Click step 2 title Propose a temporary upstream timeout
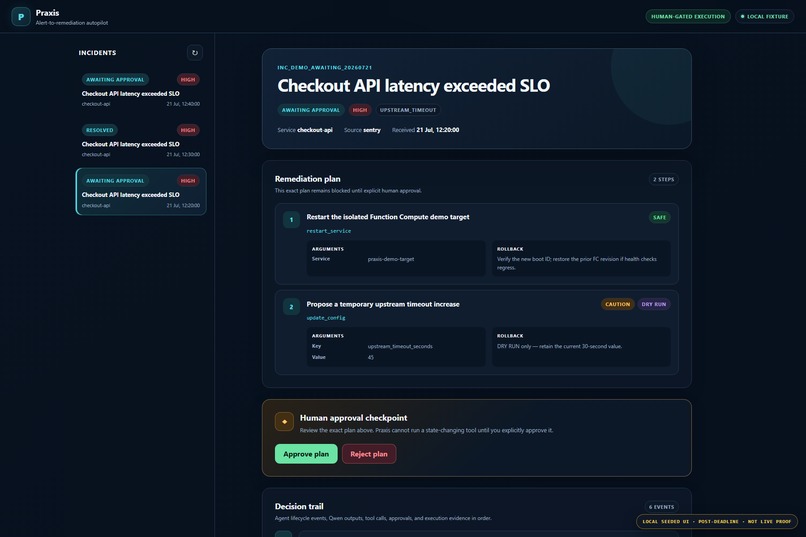Screen dimensions: 806x537 (383, 304)
